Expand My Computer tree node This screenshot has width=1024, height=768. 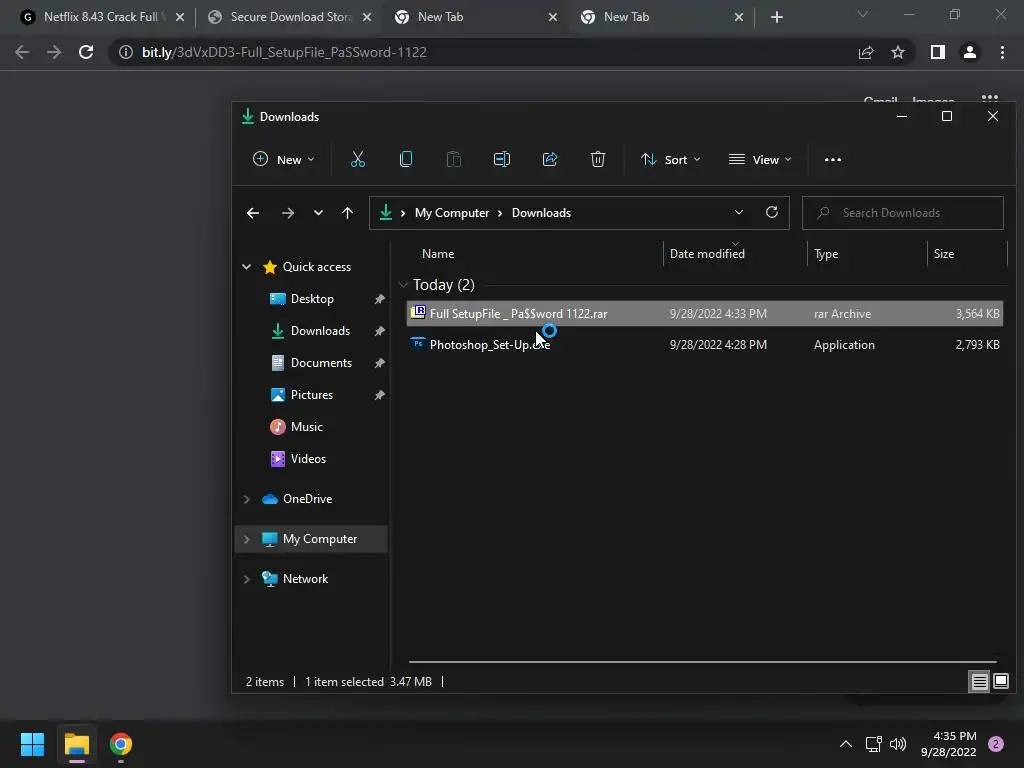point(247,539)
